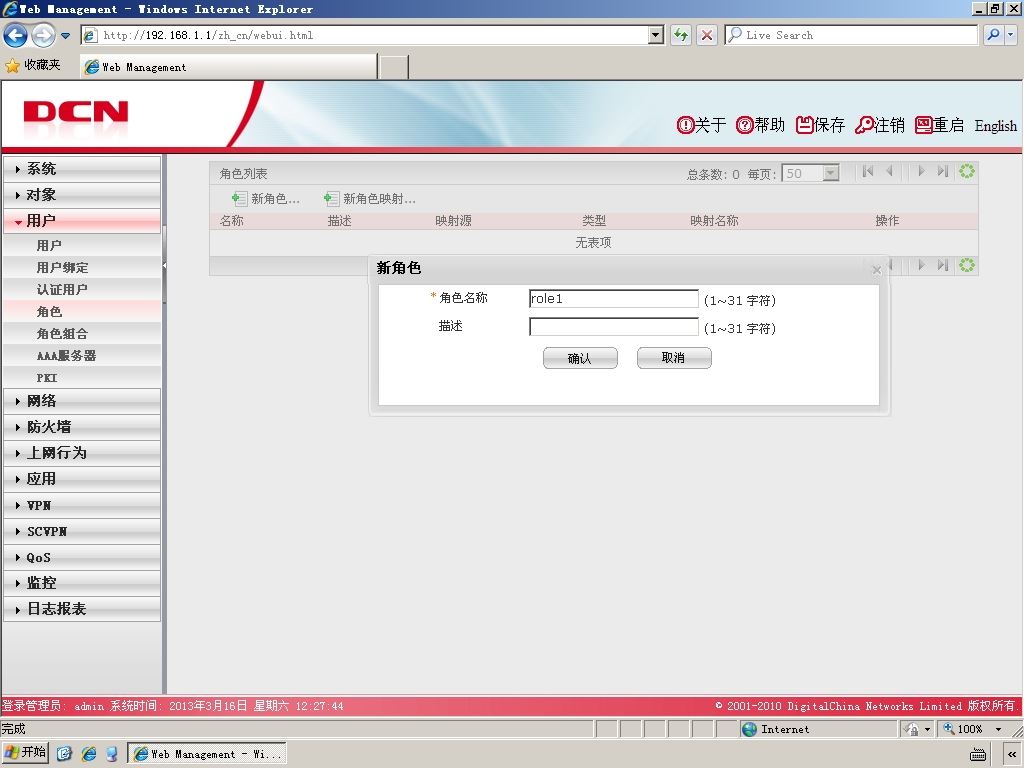Expand the 上网行为 menu section
The height and width of the screenshot is (768, 1024).
coord(82,453)
